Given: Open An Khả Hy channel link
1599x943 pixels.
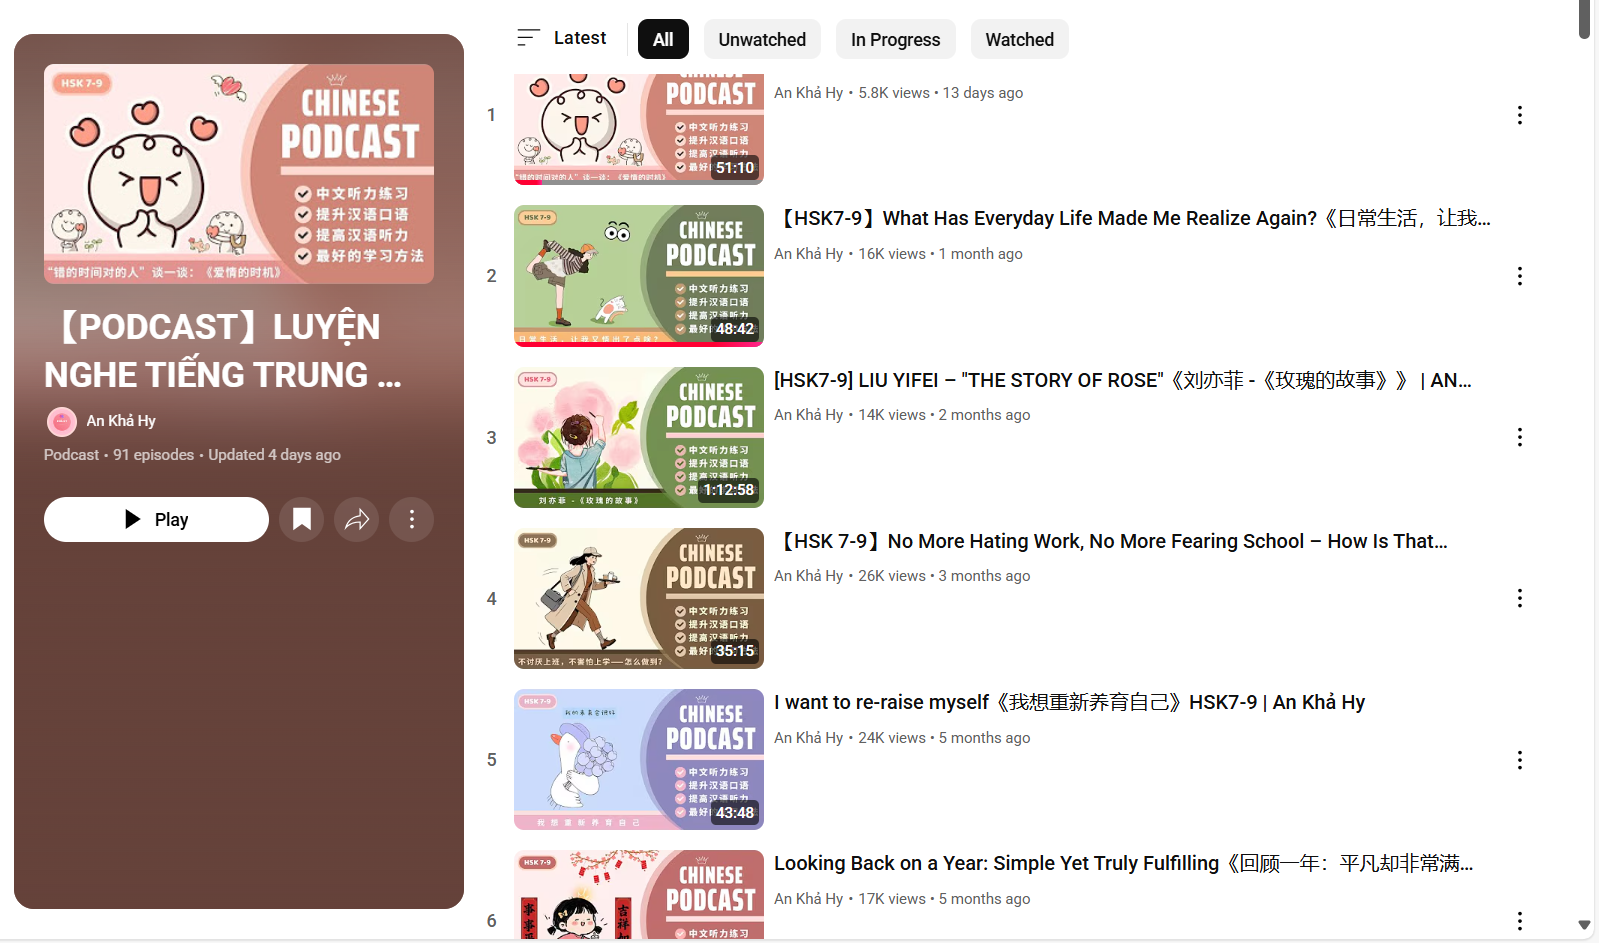Looking at the screenshot, I should click(121, 421).
